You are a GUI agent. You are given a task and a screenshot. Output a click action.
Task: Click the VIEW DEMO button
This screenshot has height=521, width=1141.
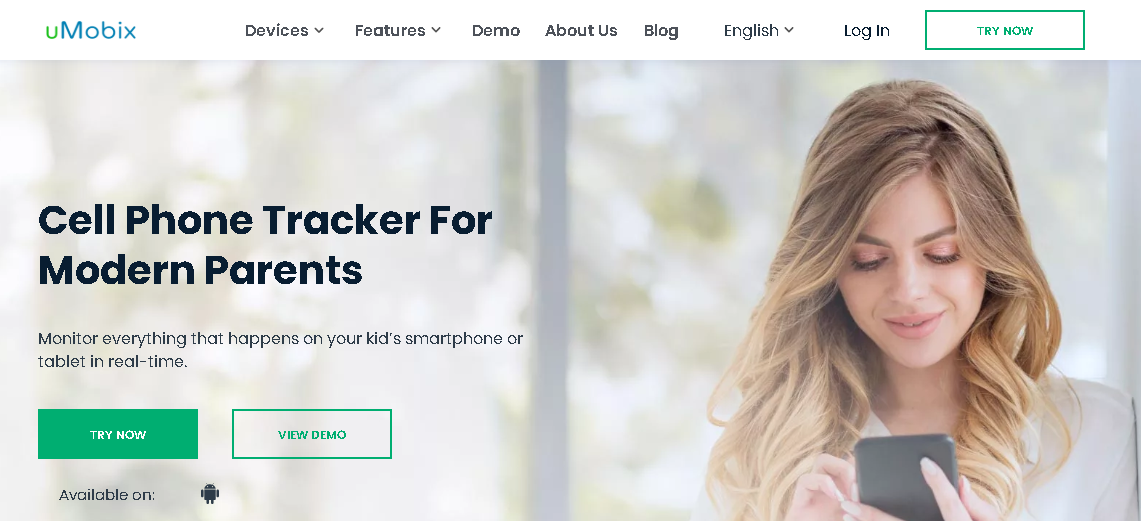pyautogui.click(x=311, y=434)
